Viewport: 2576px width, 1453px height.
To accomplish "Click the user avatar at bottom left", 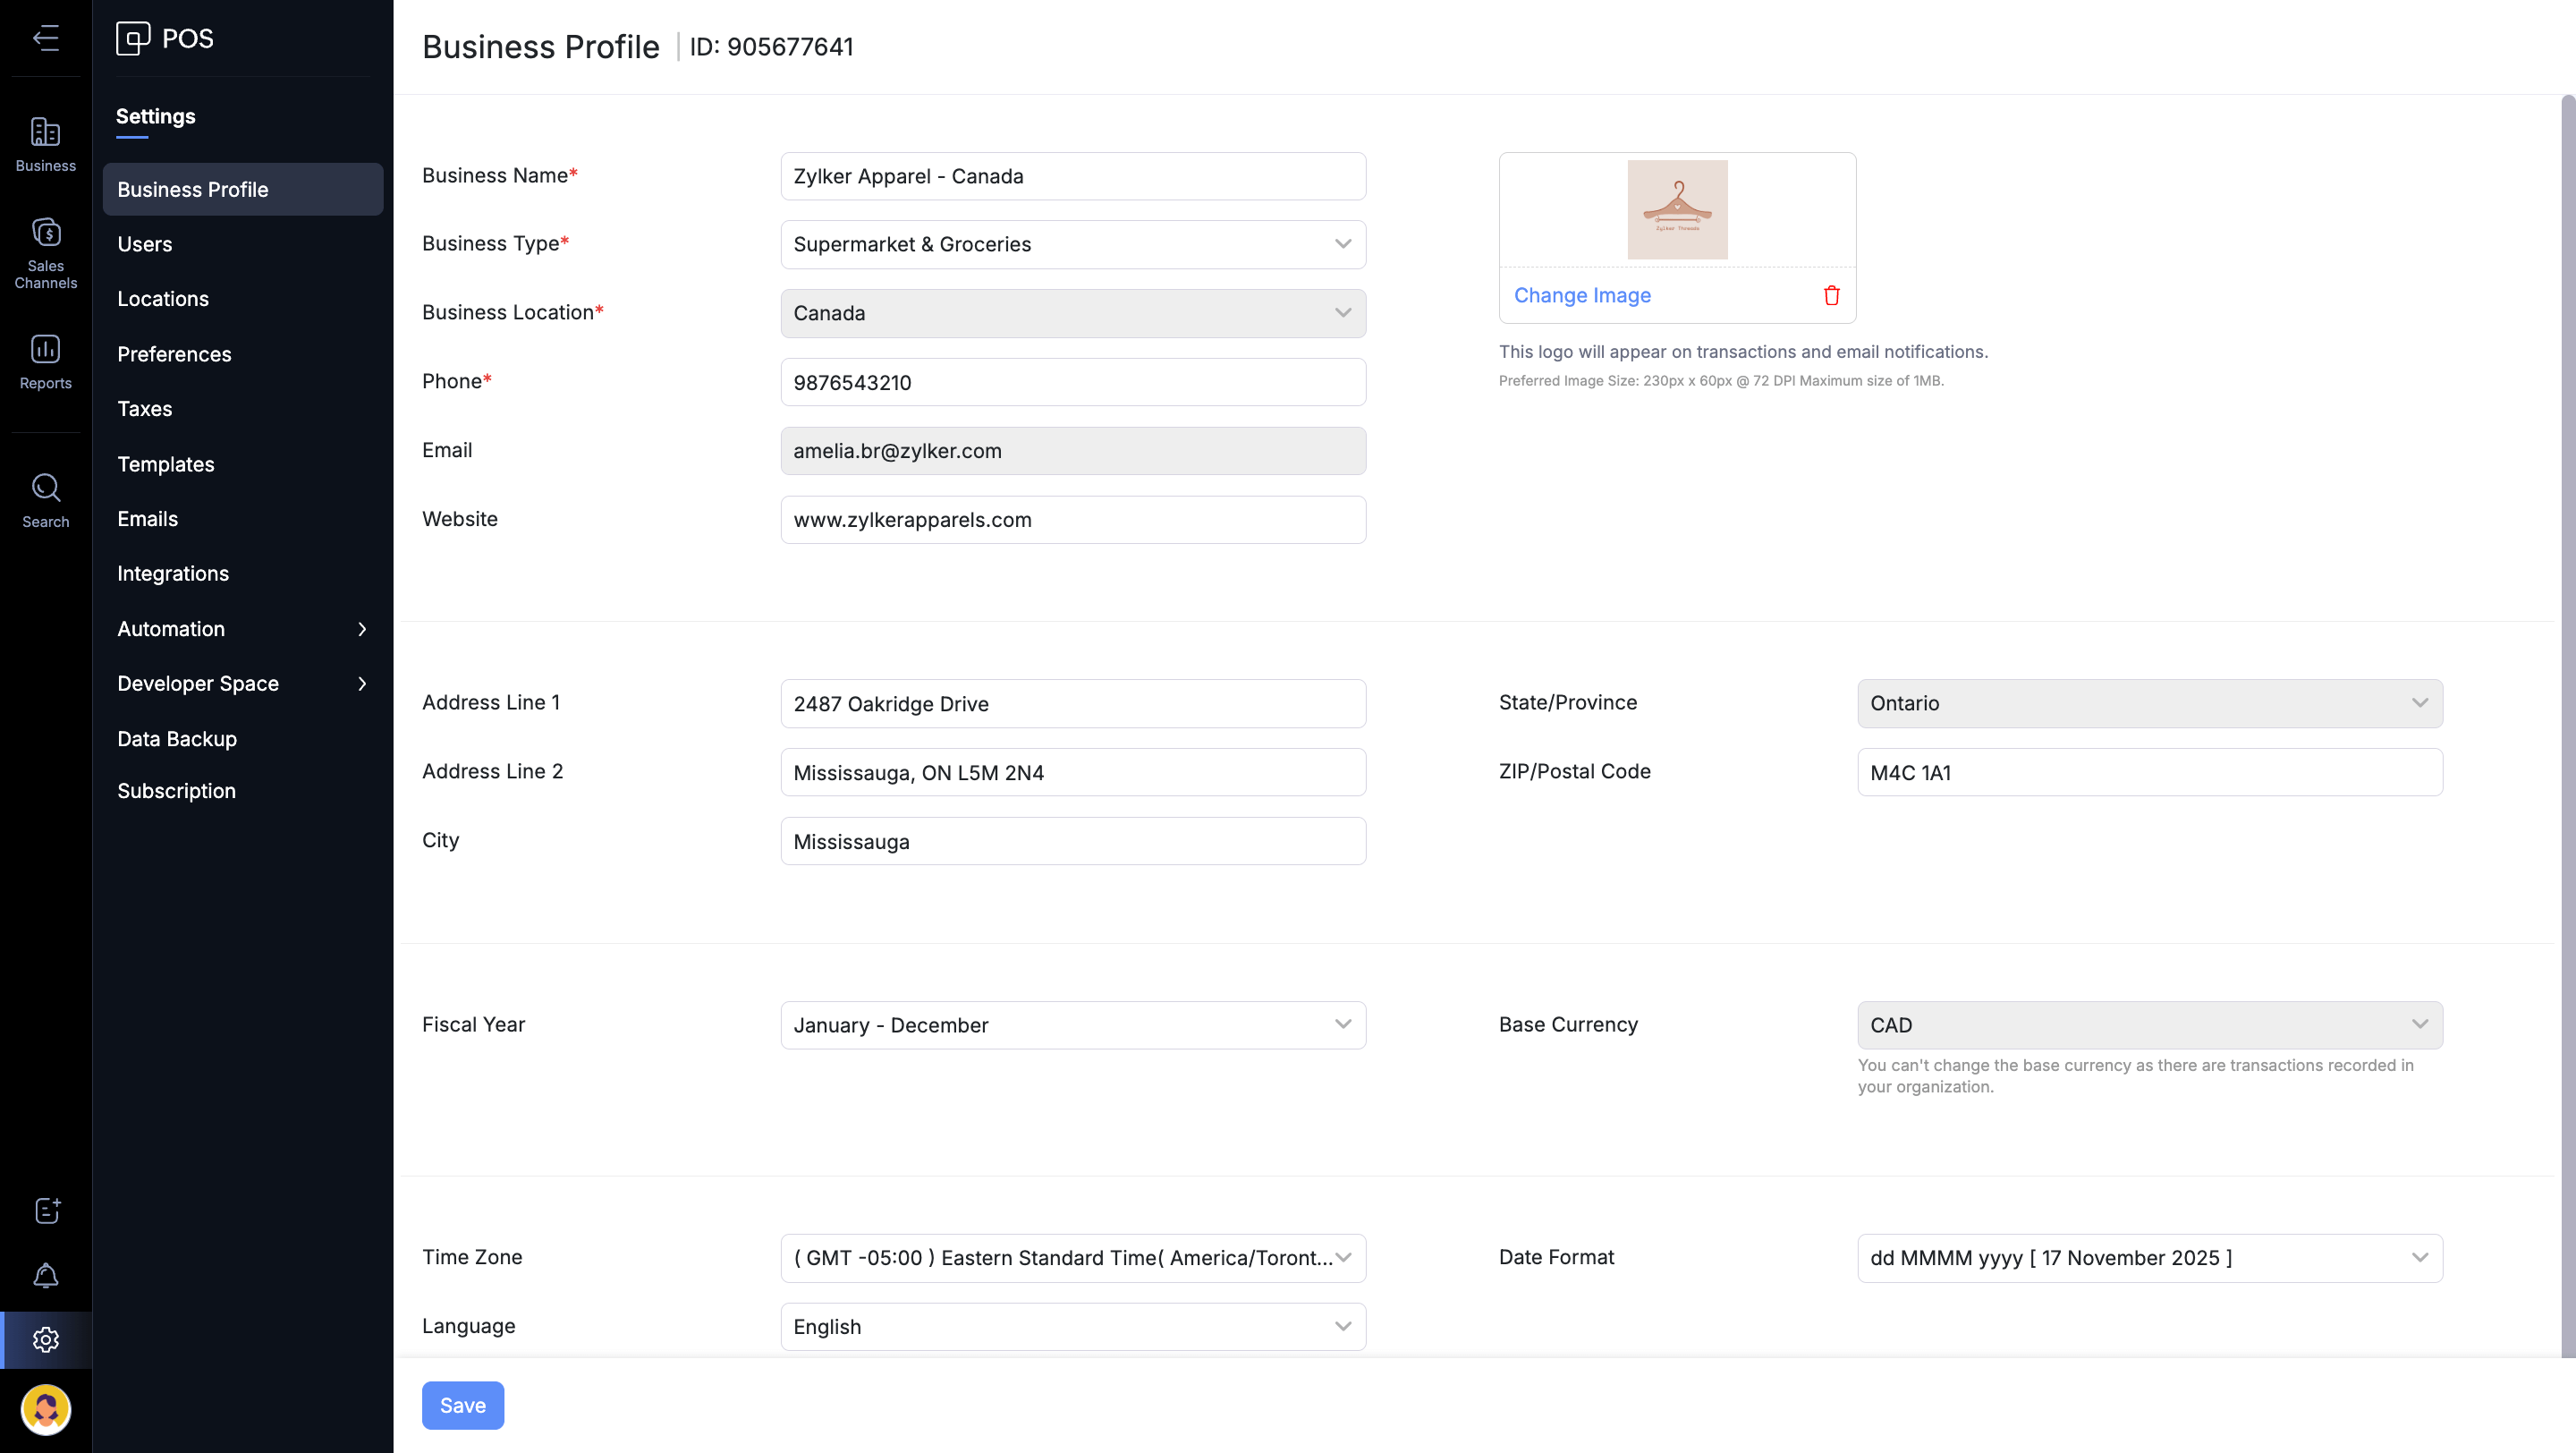I will point(45,1409).
